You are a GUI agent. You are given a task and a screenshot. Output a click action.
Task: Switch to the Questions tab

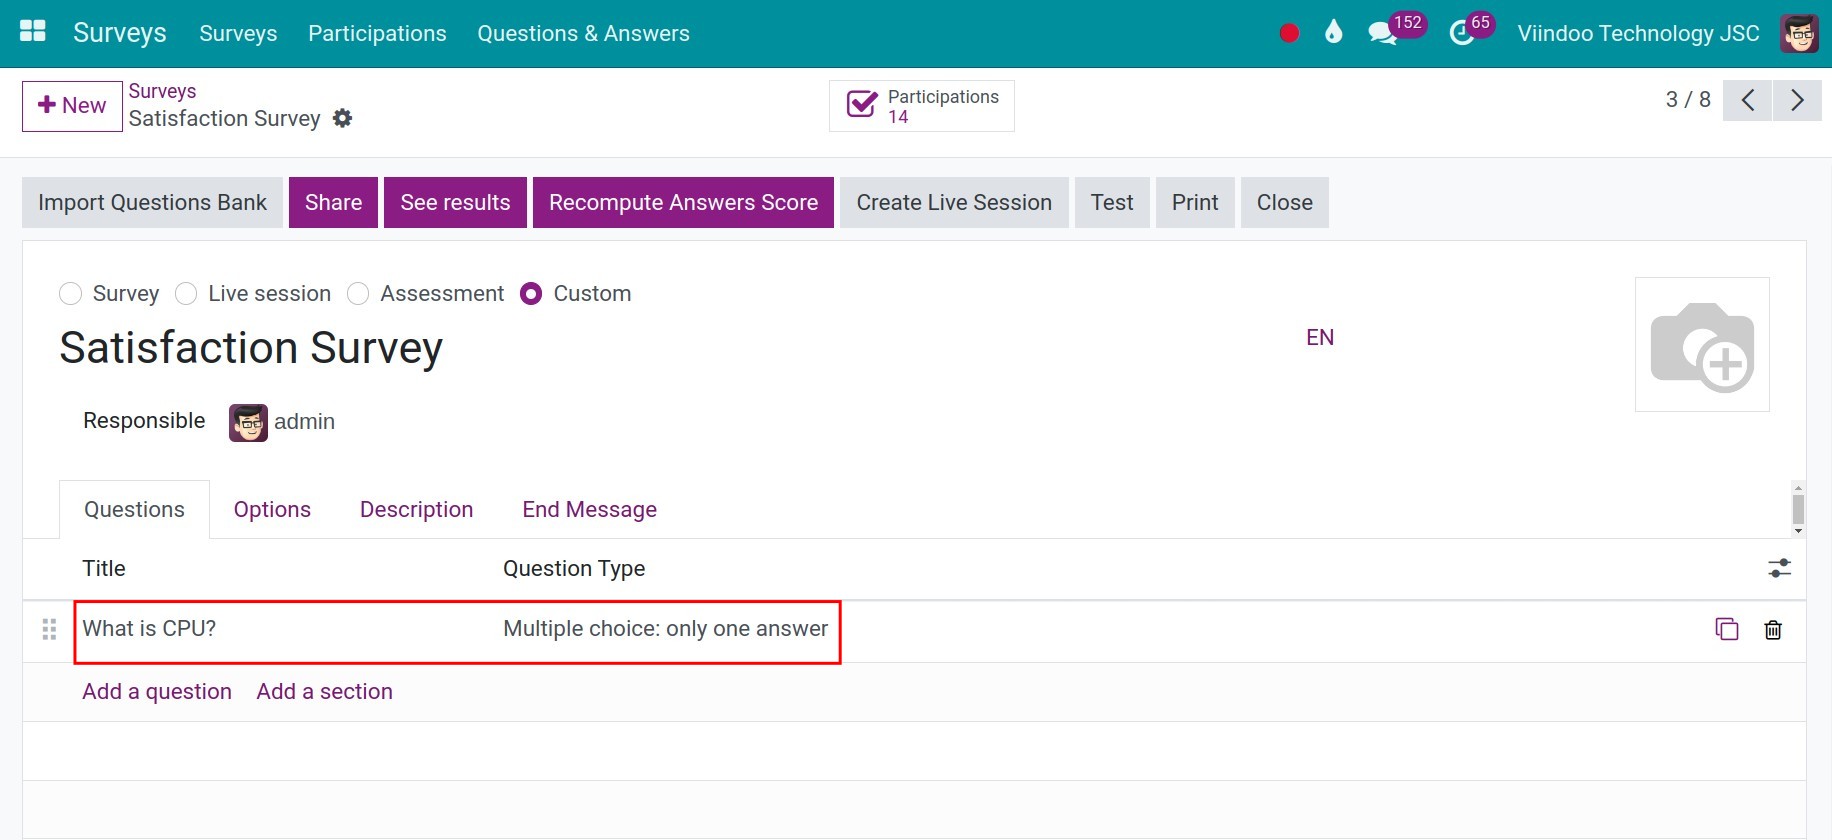pos(135,510)
